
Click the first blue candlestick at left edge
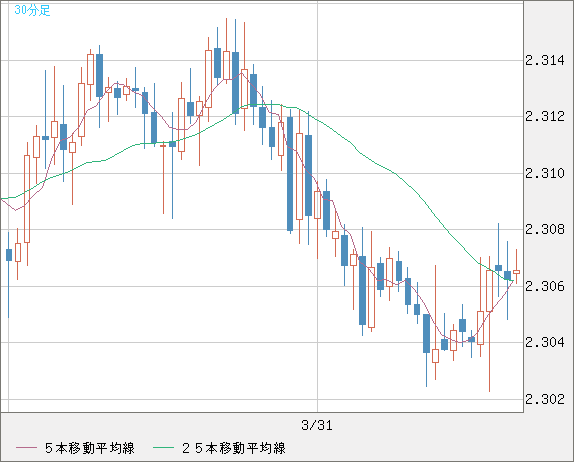coord(9,255)
